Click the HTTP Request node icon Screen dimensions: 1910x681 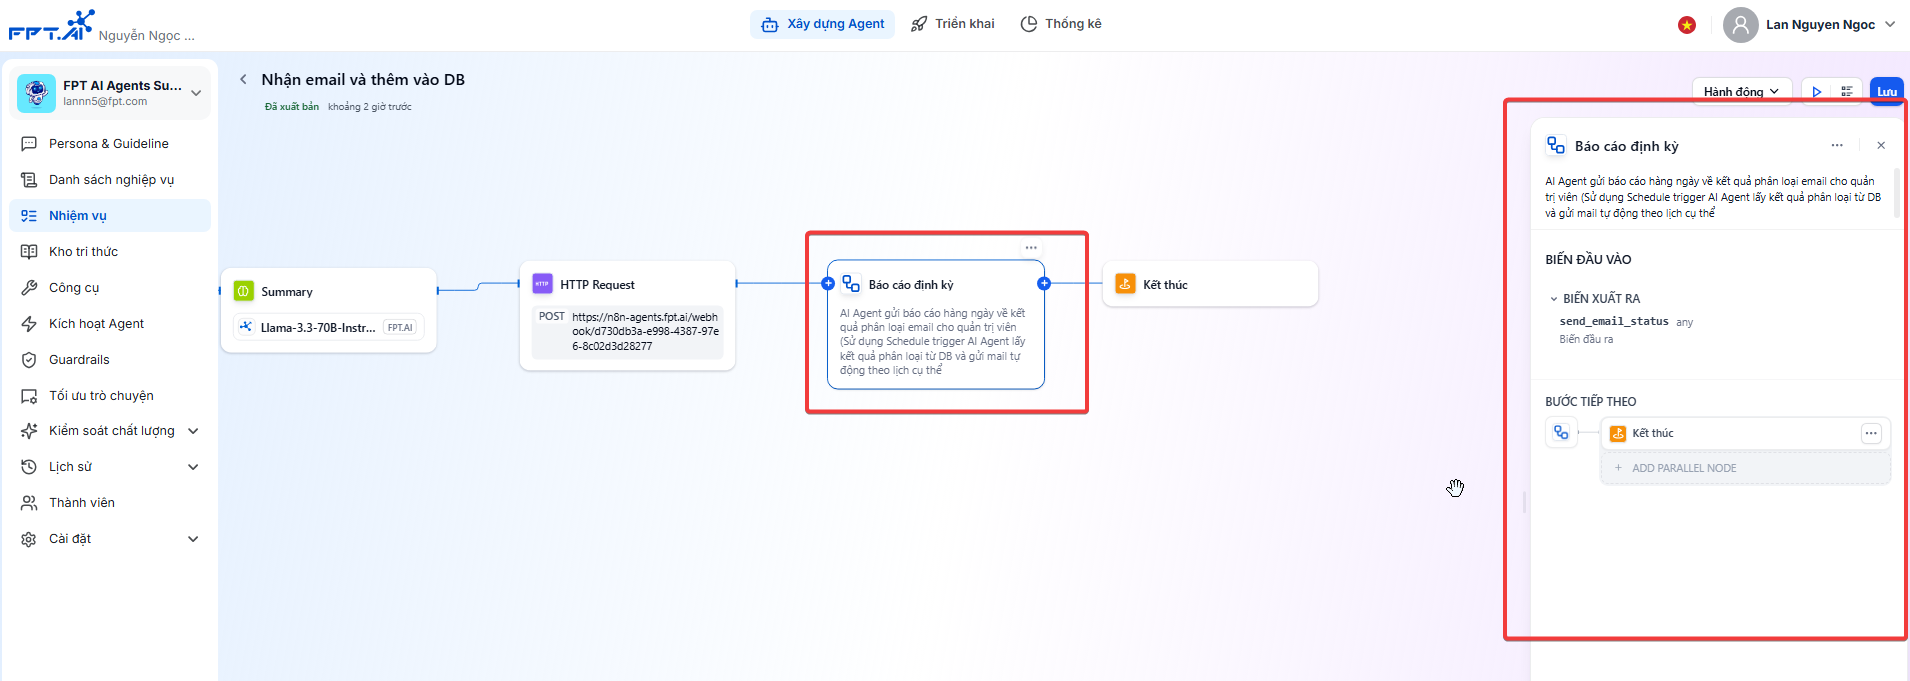tap(542, 284)
